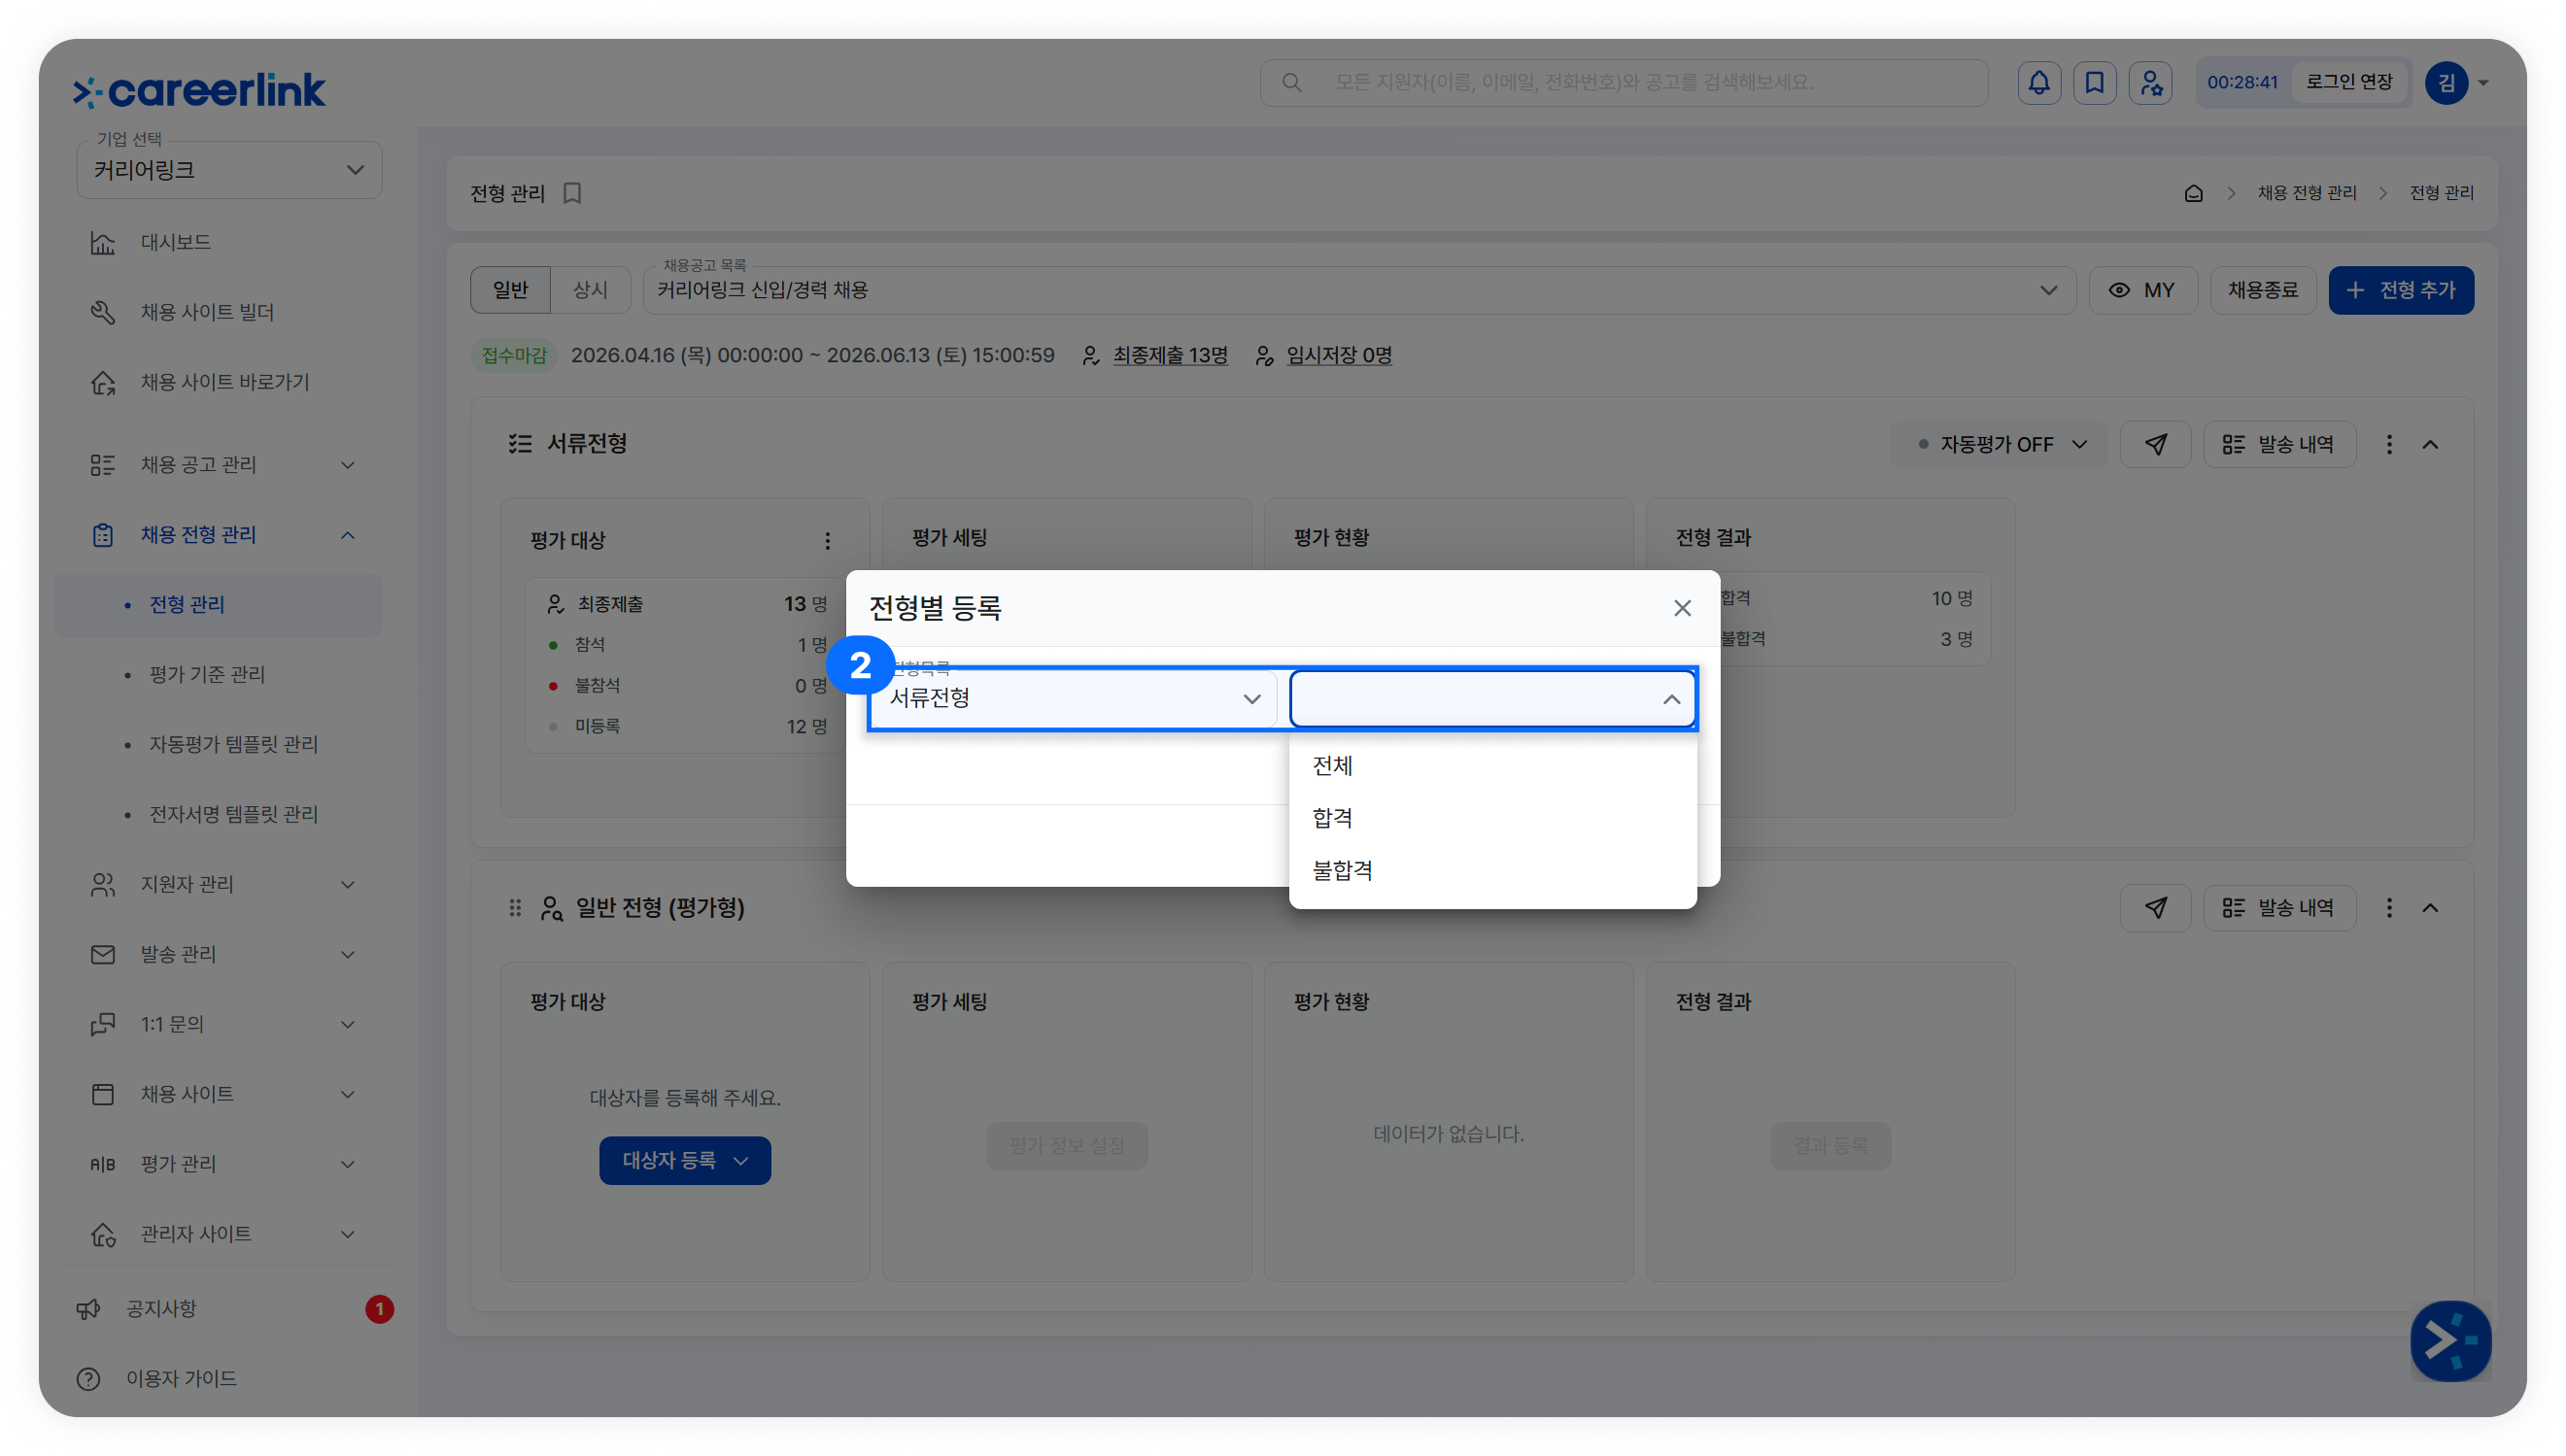Viewport: 2566px width, 1456px height.
Task: Toggle the MY view filter
Action: [x=2142, y=290]
